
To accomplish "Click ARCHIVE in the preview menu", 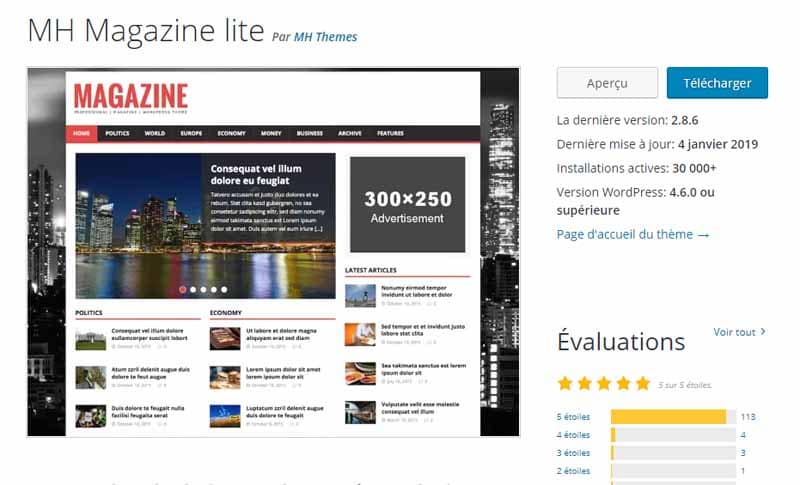I will 350,133.
